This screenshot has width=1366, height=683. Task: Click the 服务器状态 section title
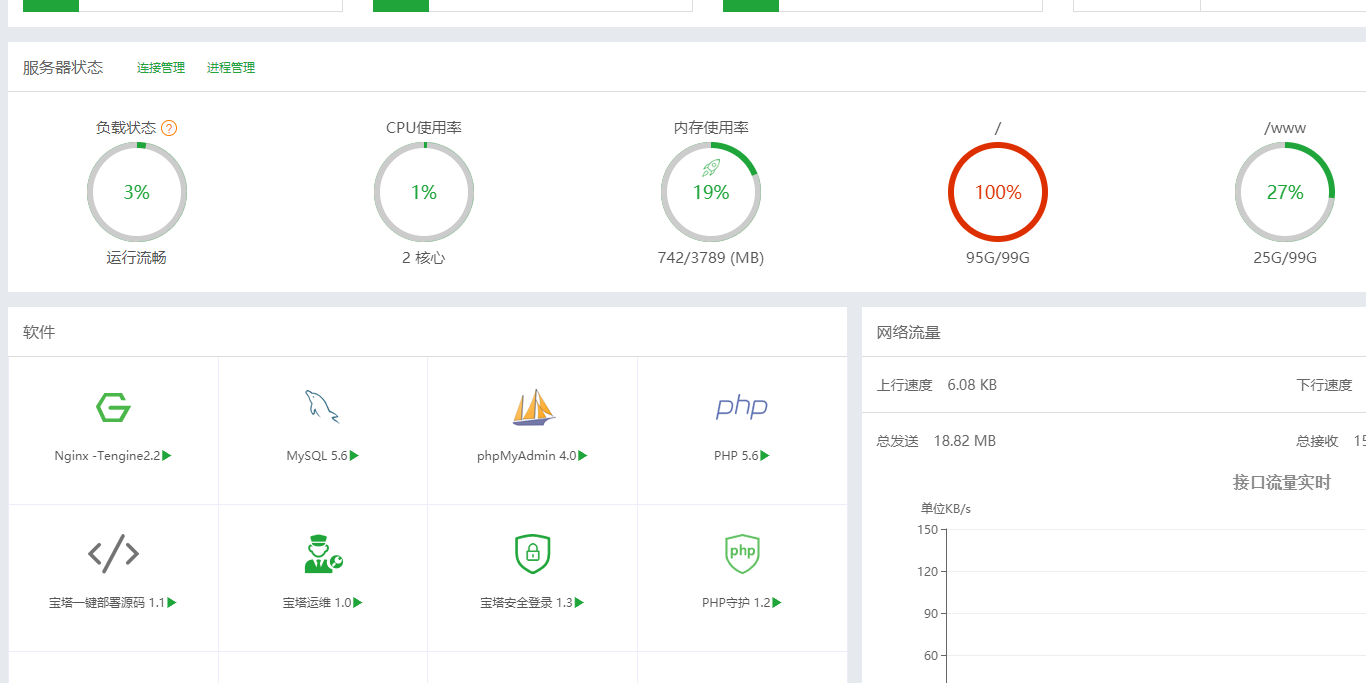click(63, 67)
